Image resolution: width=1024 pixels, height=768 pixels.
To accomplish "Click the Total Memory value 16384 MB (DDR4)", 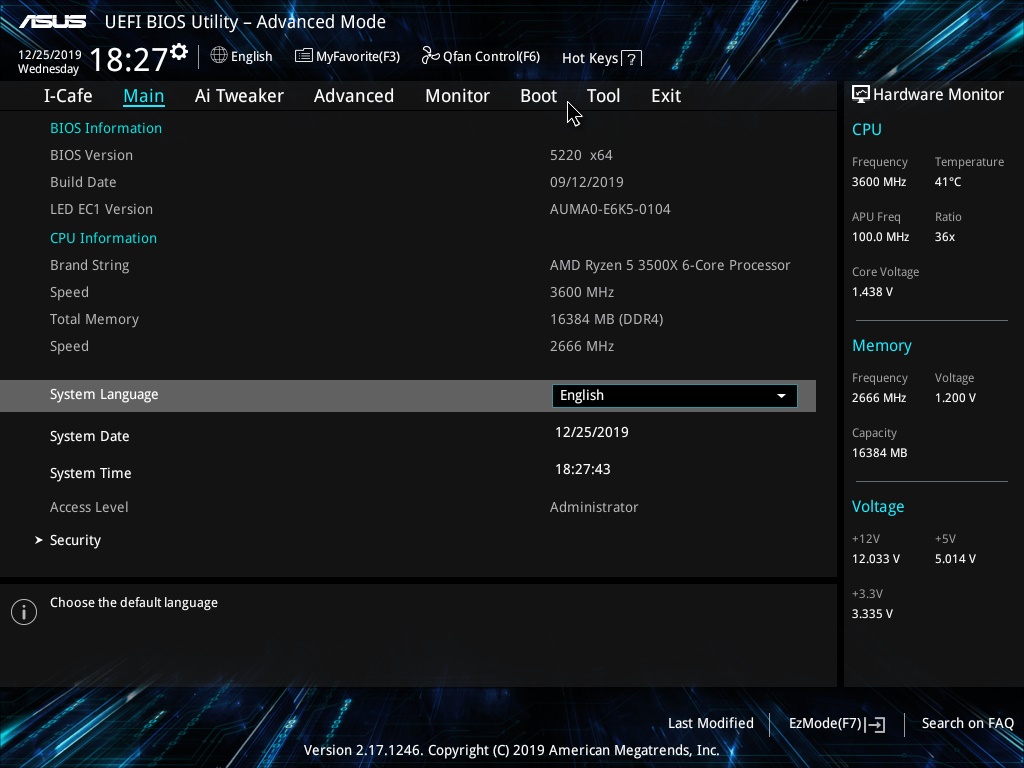I will (607, 319).
